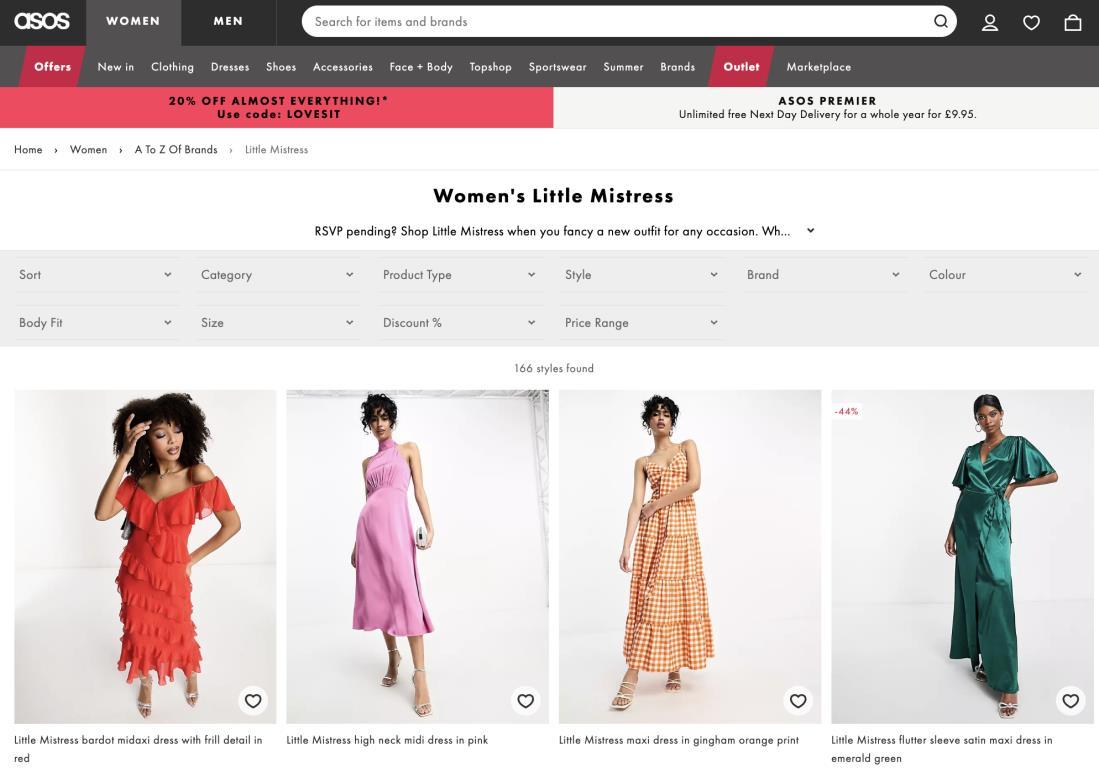Click the ASOS Premier delivery banner
Image resolution: width=1099 pixels, height=774 pixels.
pyautogui.click(x=826, y=107)
